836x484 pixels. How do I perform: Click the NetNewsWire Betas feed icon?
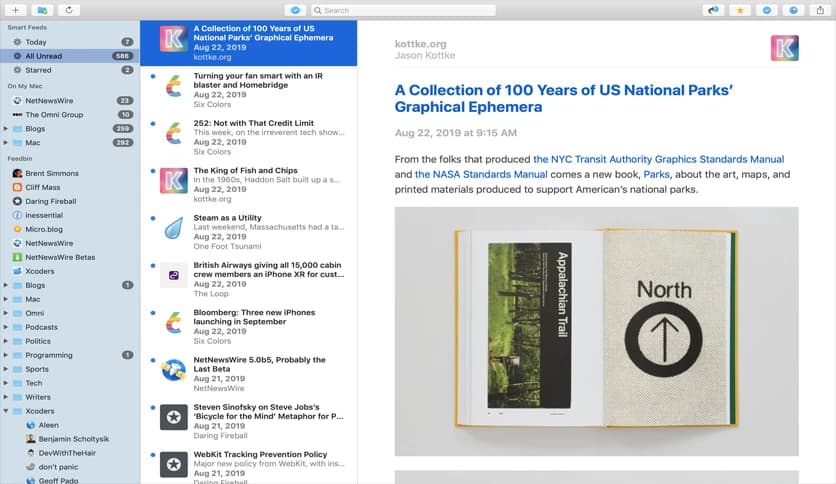point(17,257)
